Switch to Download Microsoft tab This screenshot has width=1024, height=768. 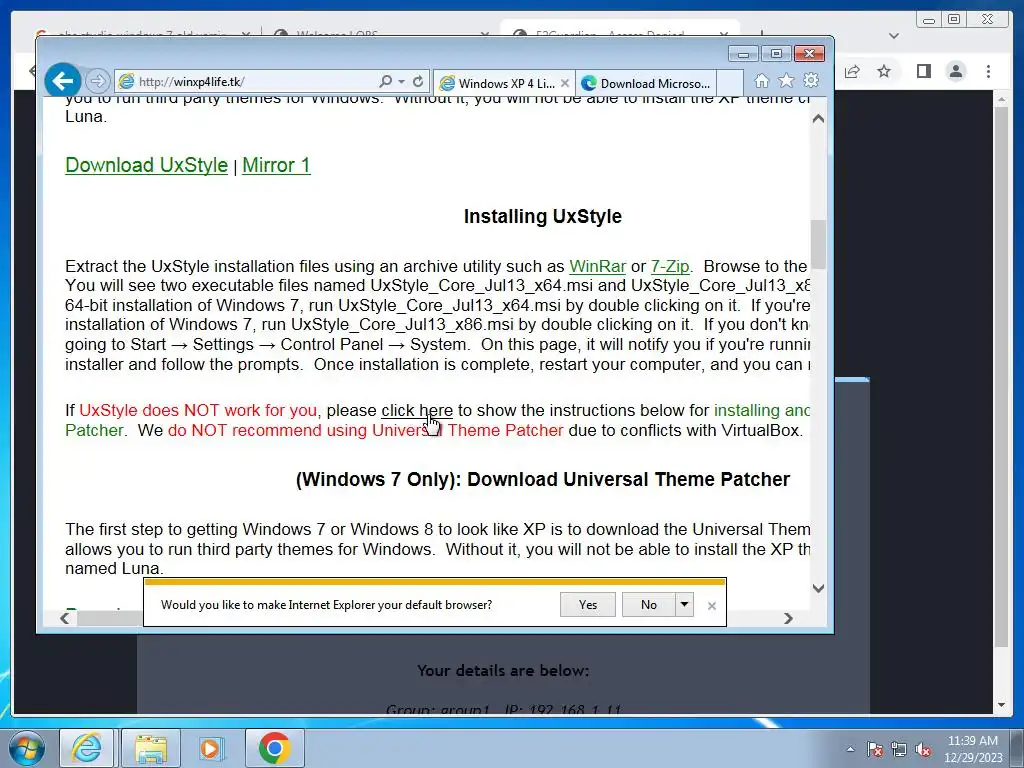coord(647,84)
